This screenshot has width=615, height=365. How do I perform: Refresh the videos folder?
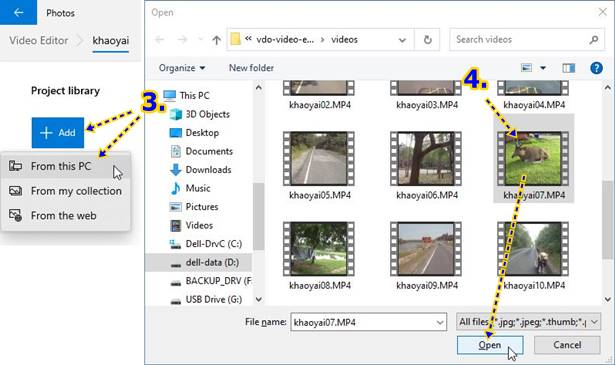(428, 40)
